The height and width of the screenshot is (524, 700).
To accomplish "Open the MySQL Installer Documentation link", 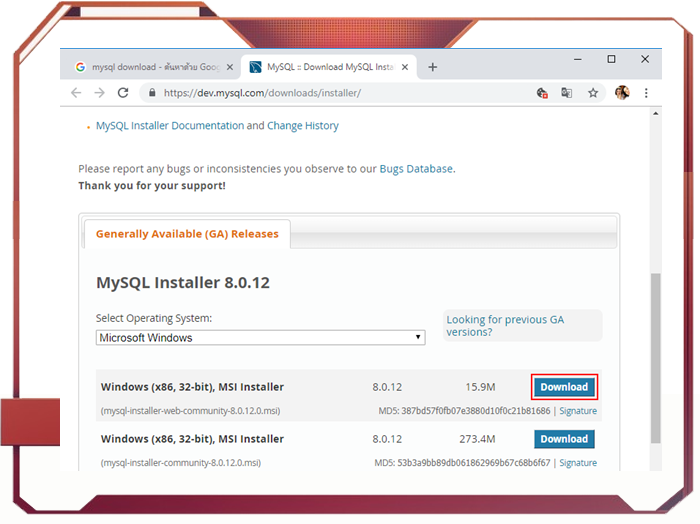I will point(170,126).
